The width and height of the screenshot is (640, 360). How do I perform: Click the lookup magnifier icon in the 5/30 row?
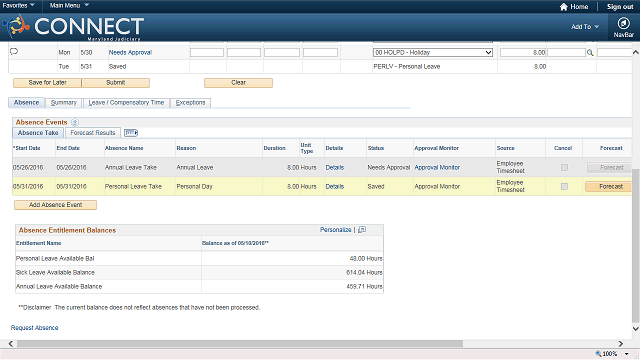pyautogui.click(x=590, y=53)
